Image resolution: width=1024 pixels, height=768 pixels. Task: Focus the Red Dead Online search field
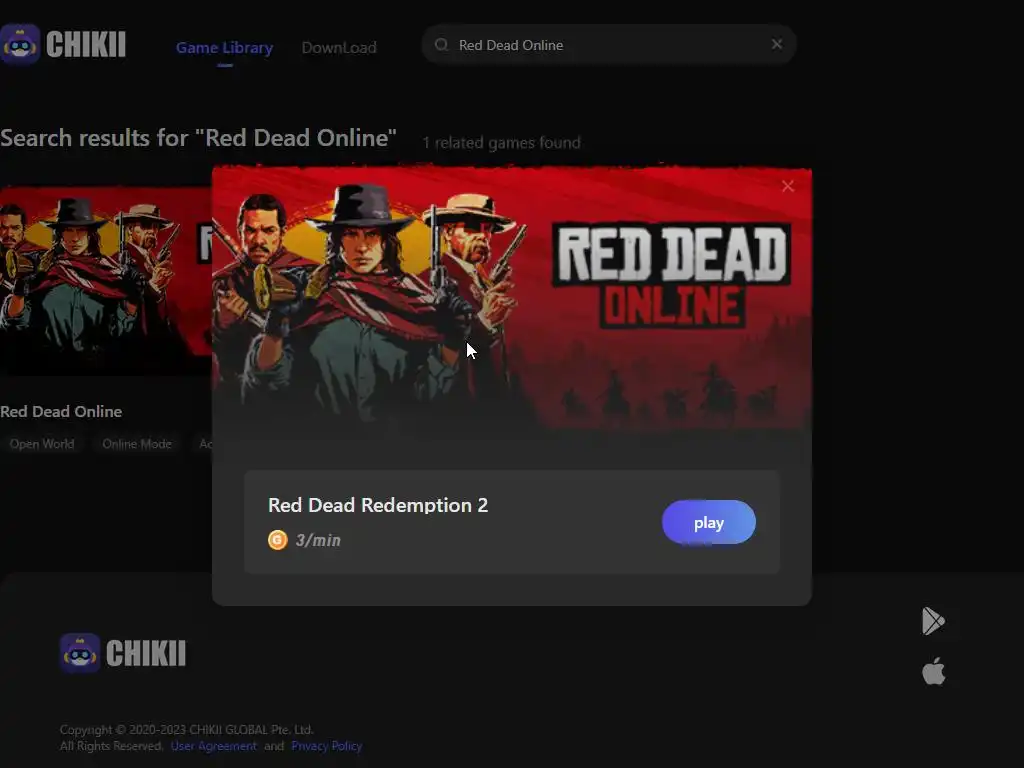tap(608, 44)
